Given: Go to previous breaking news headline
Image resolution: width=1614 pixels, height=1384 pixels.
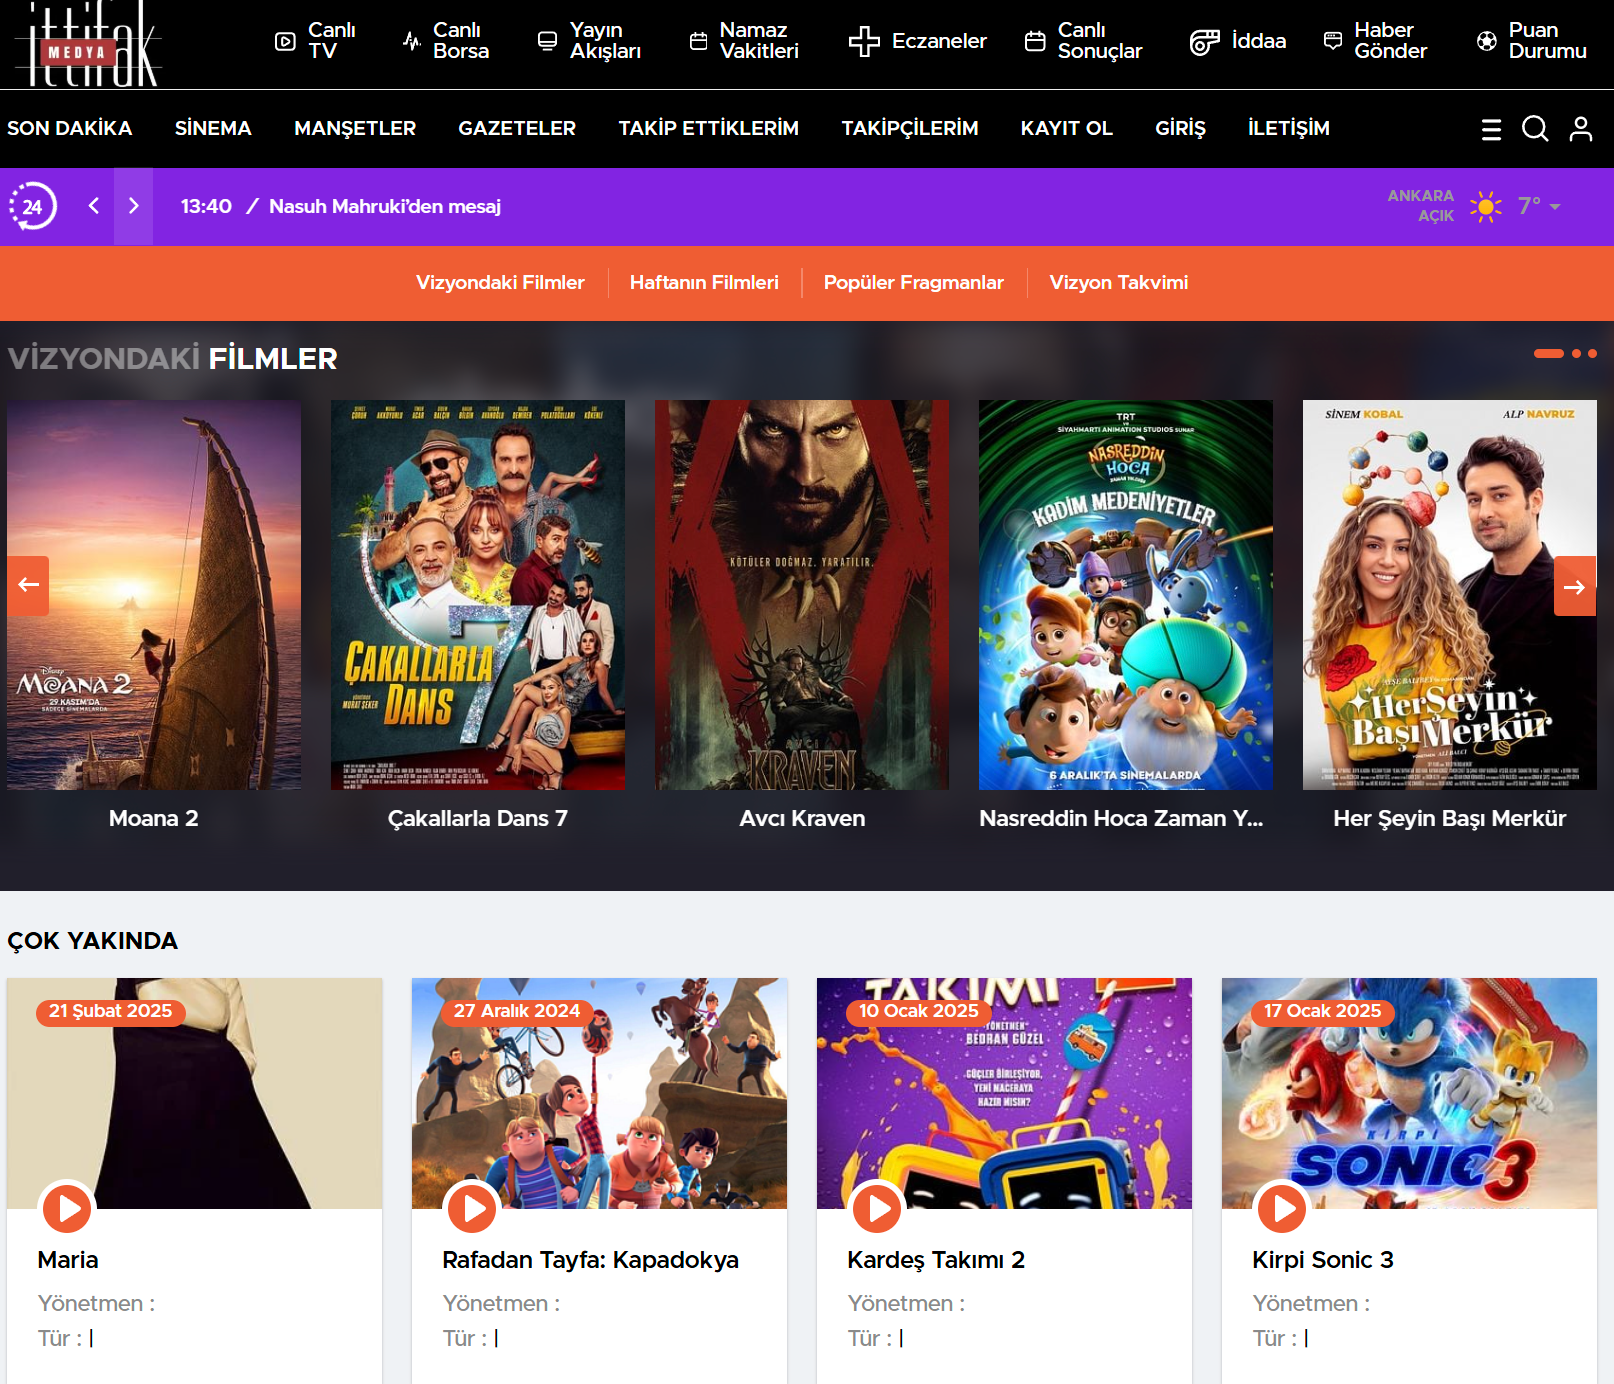Looking at the screenshot, I should tap(94, 206).
